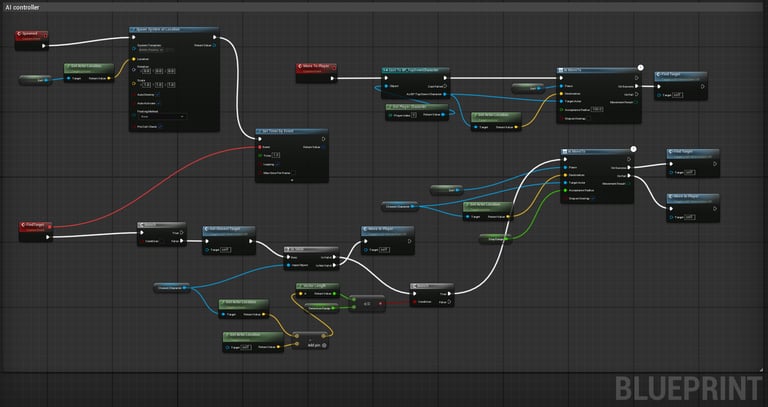Select the Is Valid macro node
This screenshot has height=407, width=768.
click(x=312, y=258)
